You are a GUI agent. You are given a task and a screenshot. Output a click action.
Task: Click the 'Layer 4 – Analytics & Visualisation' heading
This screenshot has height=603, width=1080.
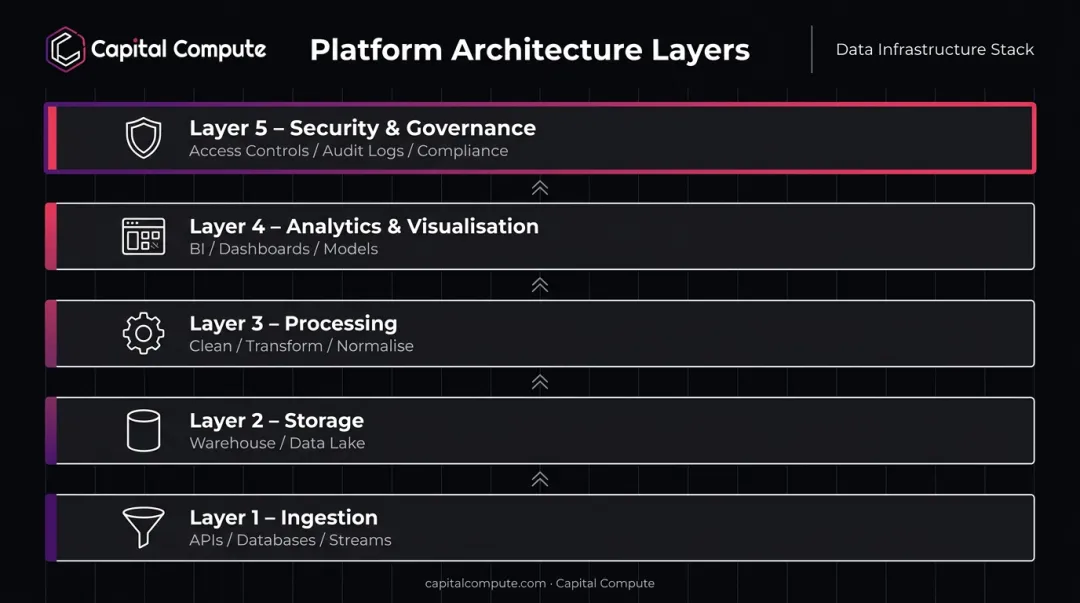click(x=364, y=226)
